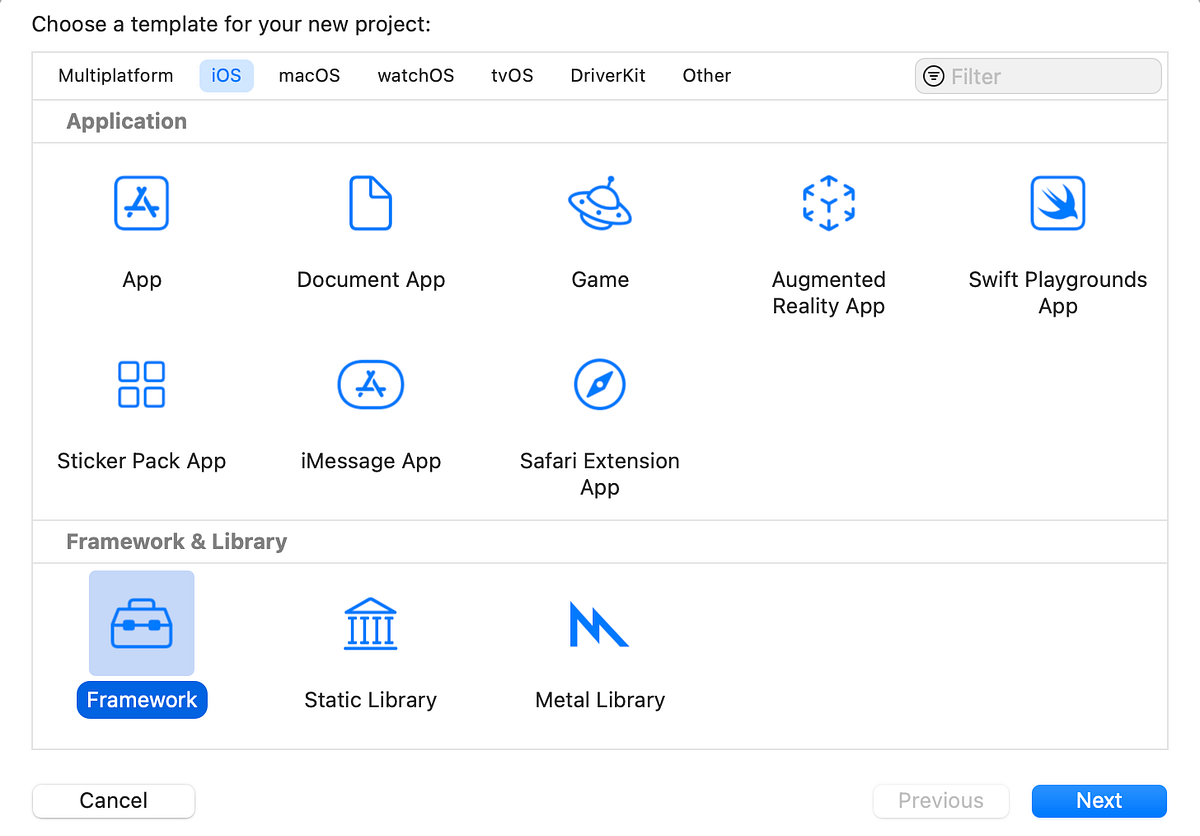
Task: Choose the Static Library template
Action: [370, 623]
